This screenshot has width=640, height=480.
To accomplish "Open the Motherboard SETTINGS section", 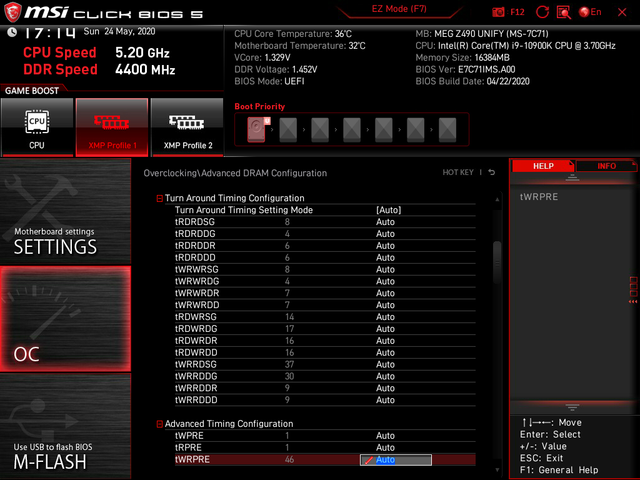I will 65,211.
